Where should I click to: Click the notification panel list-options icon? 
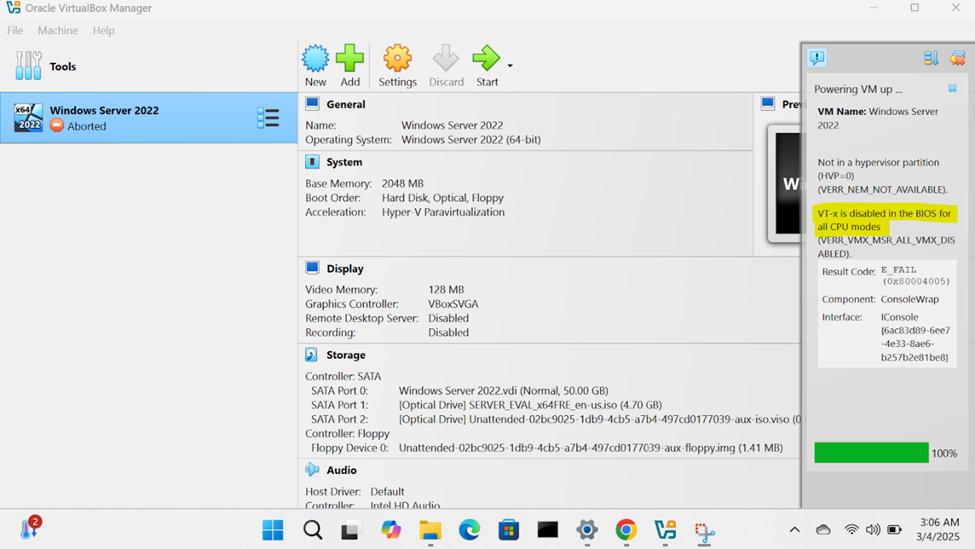[x=931, y=58]
